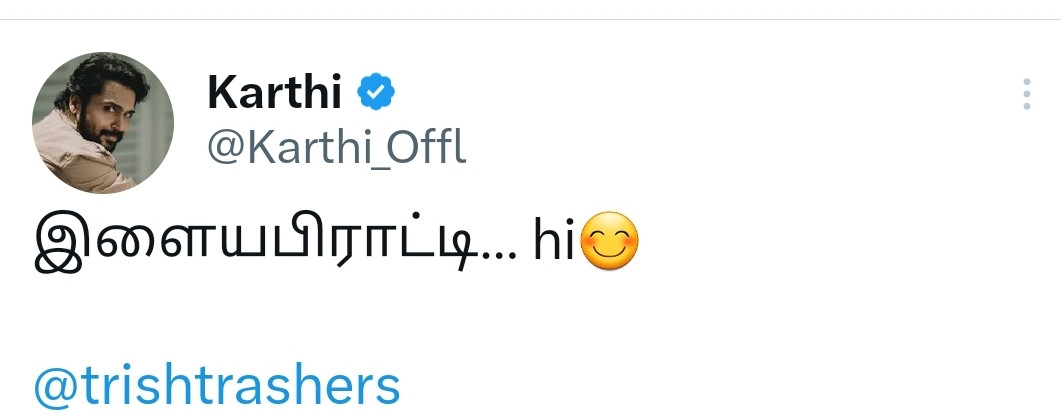
Task: Go to the Karthi_Offl username profile
Action: (x=336, y=148)
